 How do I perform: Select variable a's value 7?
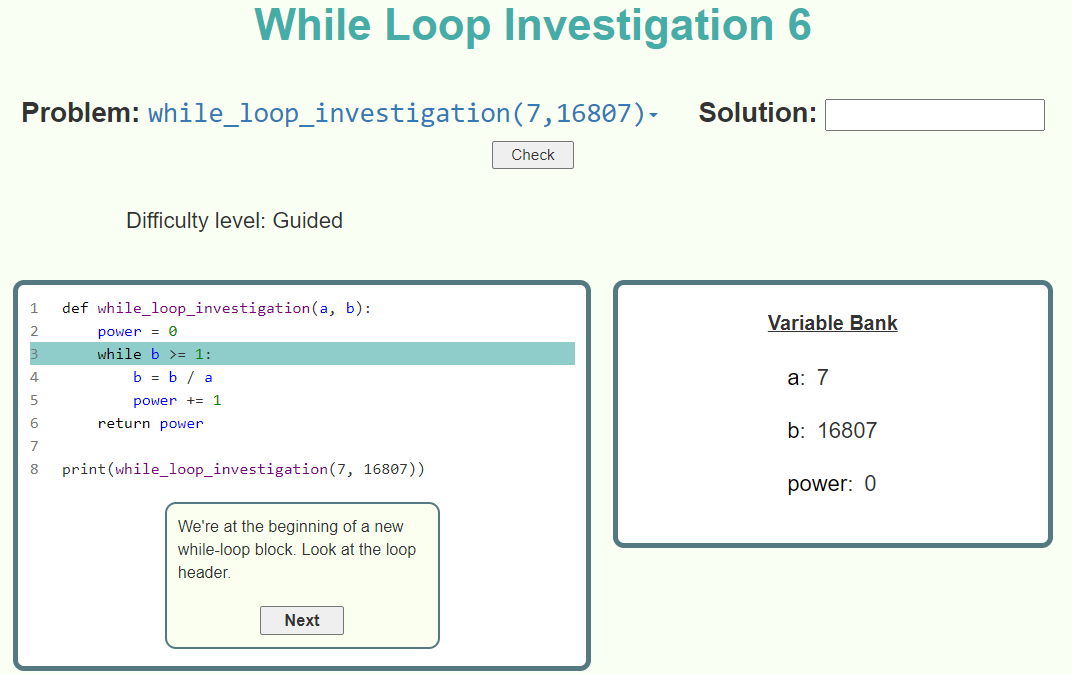pos(822,378)
